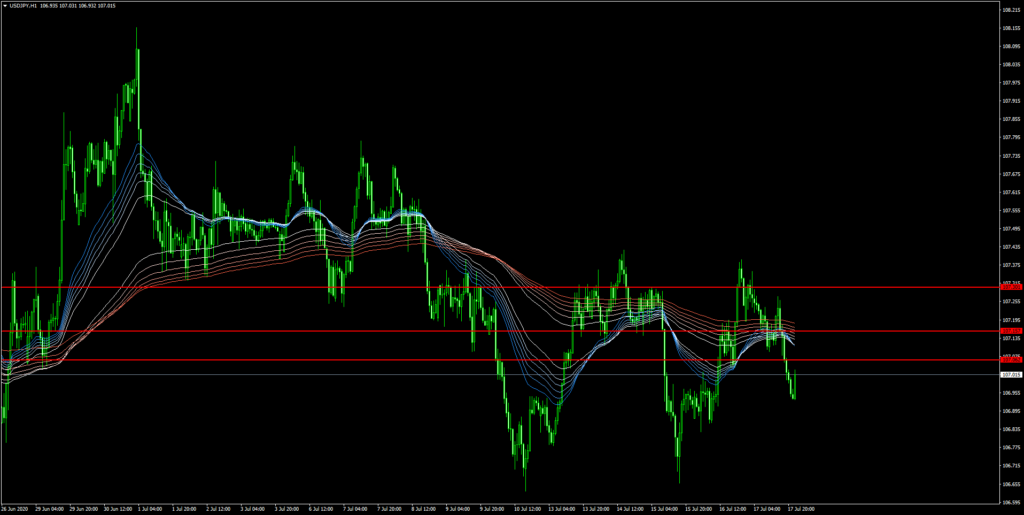Open the chart dropdown triangle beside USDJPY,H1
1024x515 pixels.
pyautogui.click(x=5, y=7)
